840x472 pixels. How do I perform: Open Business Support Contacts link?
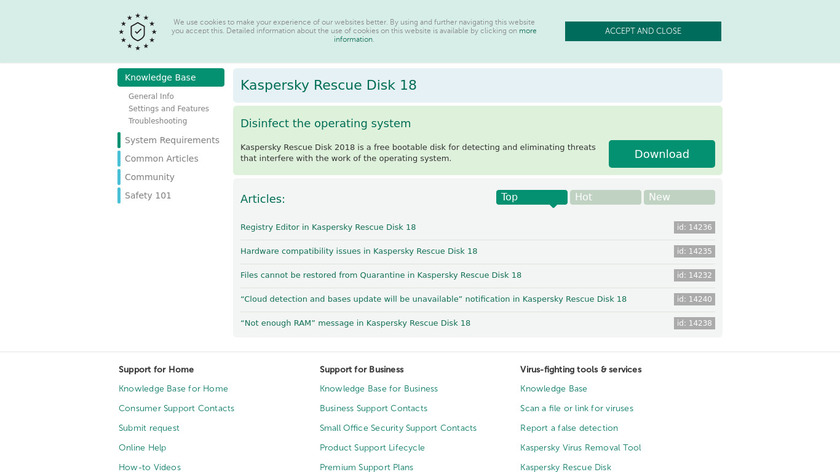pos(373,408)
